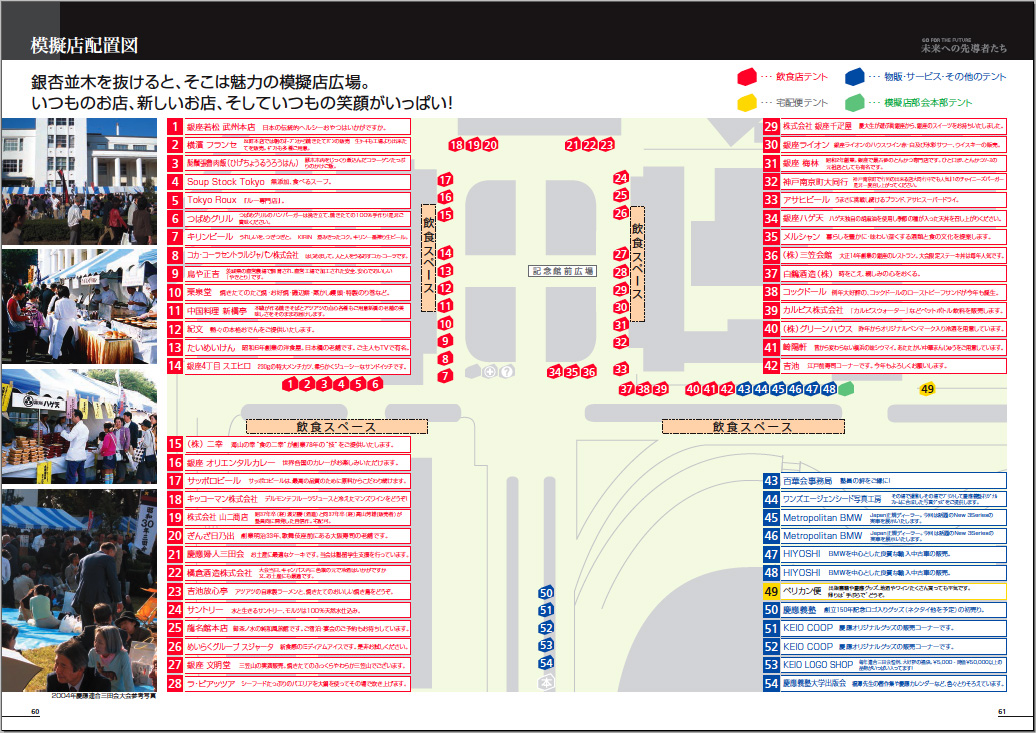Click list entry 49 ペリカン便
This screenshot has width=1036, height=733.
click(x=885, y=591)
